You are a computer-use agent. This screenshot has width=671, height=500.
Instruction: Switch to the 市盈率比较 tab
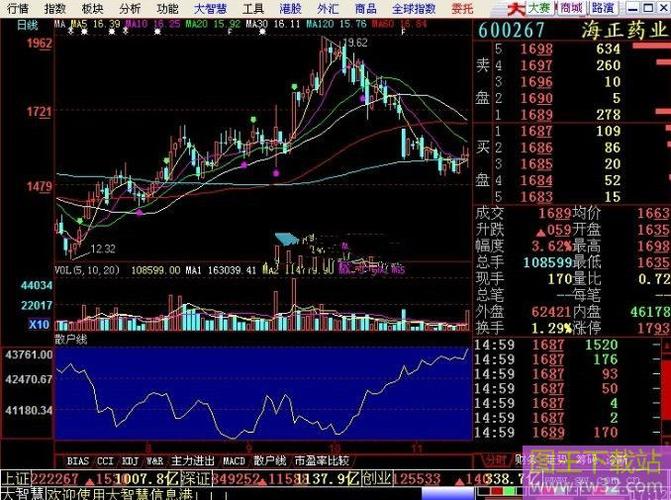[322, 461]
